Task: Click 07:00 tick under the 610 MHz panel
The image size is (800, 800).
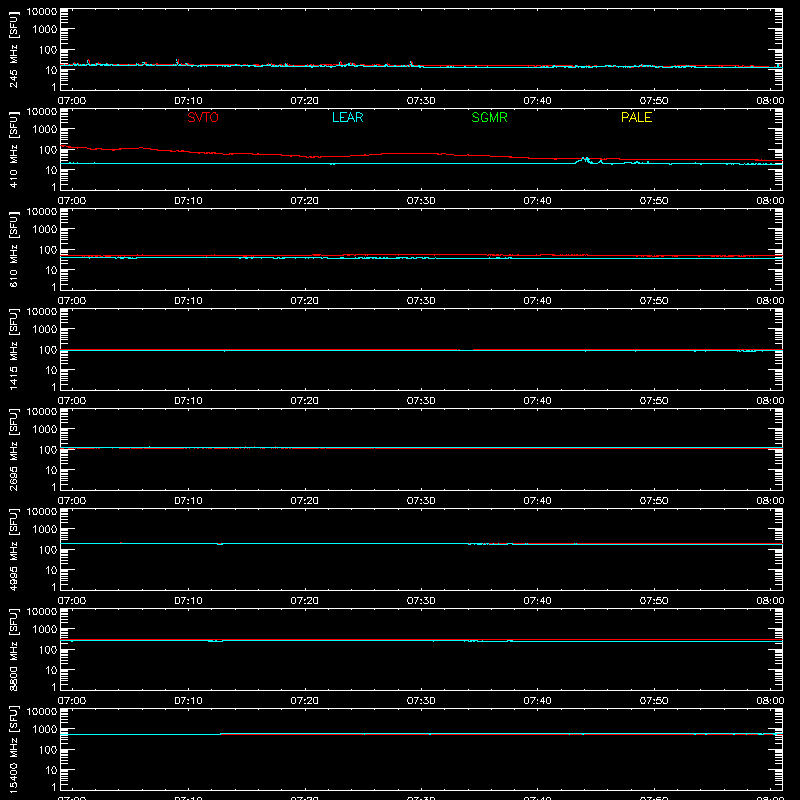Action: tap(72, 301)
